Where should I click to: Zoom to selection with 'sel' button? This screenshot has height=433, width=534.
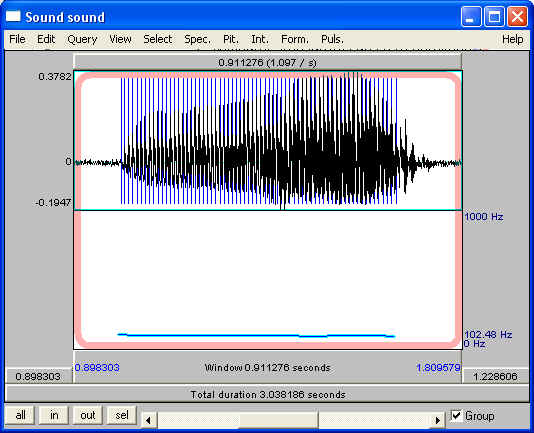(122, 415)
